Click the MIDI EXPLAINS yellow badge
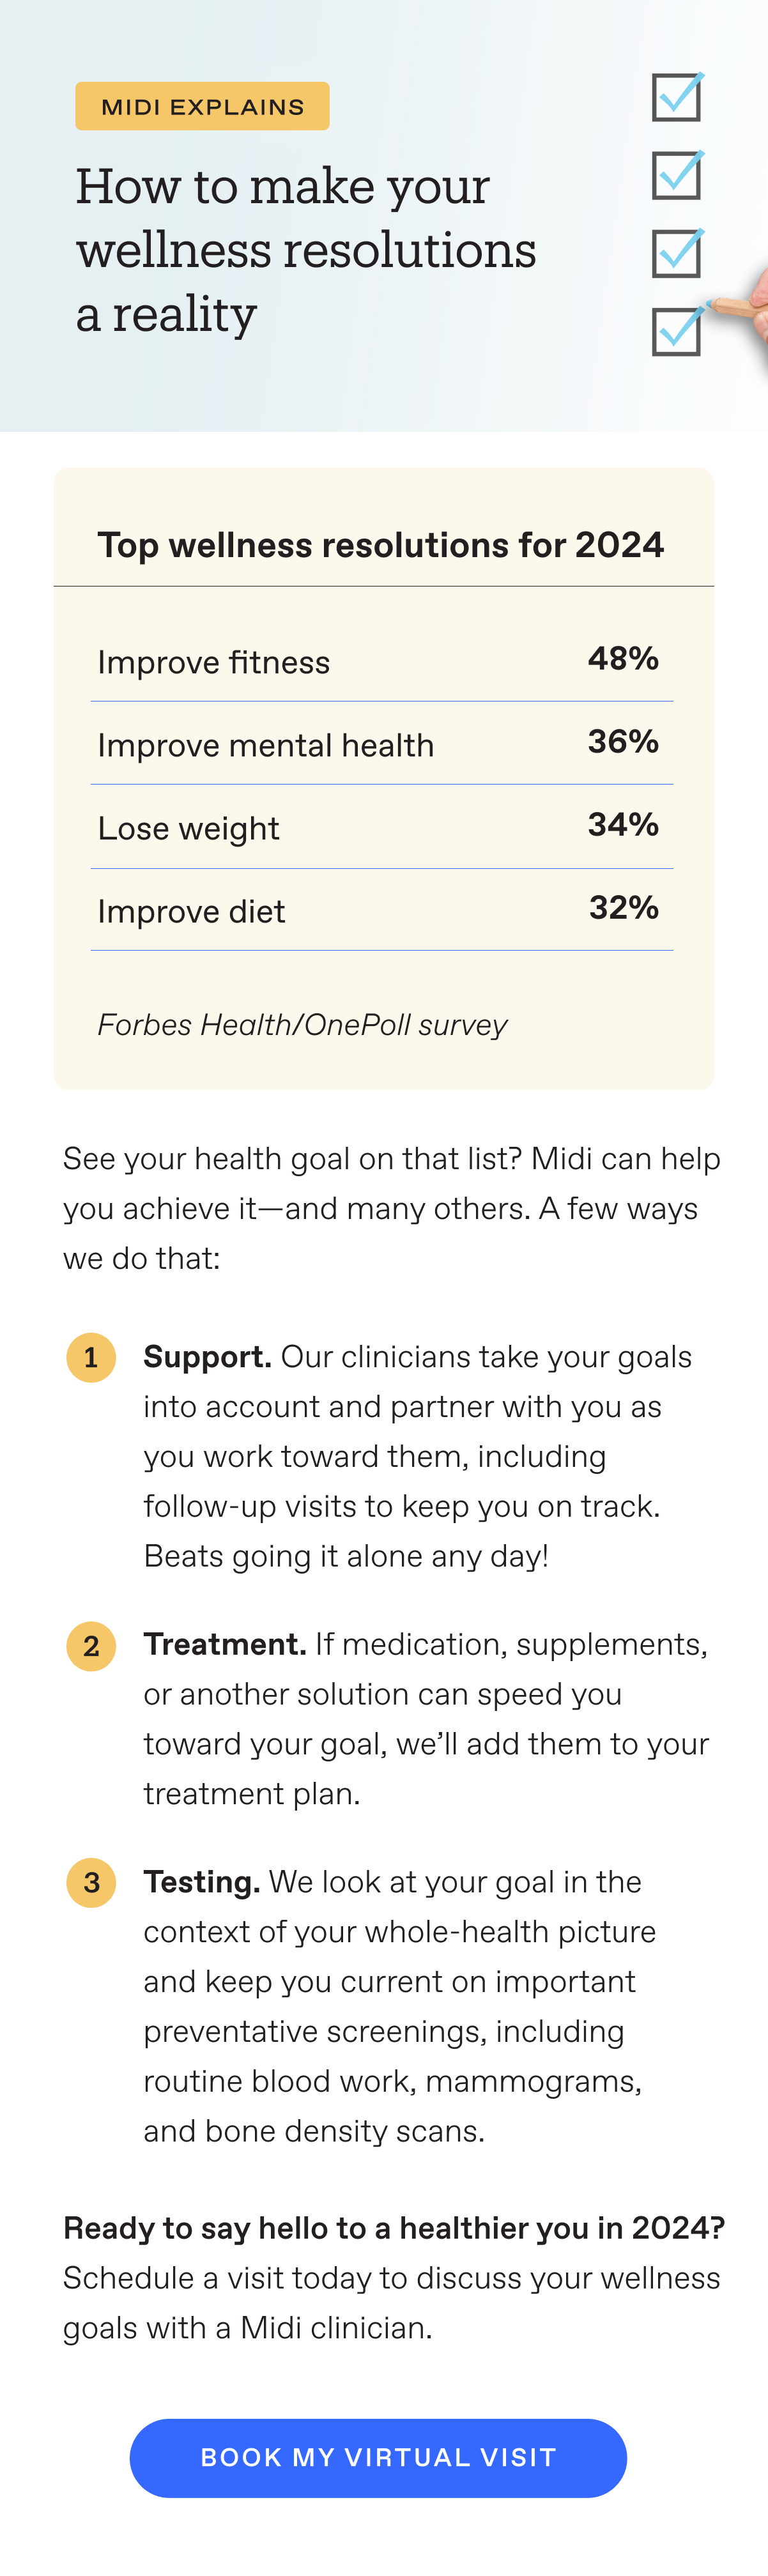The width and height of the screenshot is (768, 2576). pos(202,106)
